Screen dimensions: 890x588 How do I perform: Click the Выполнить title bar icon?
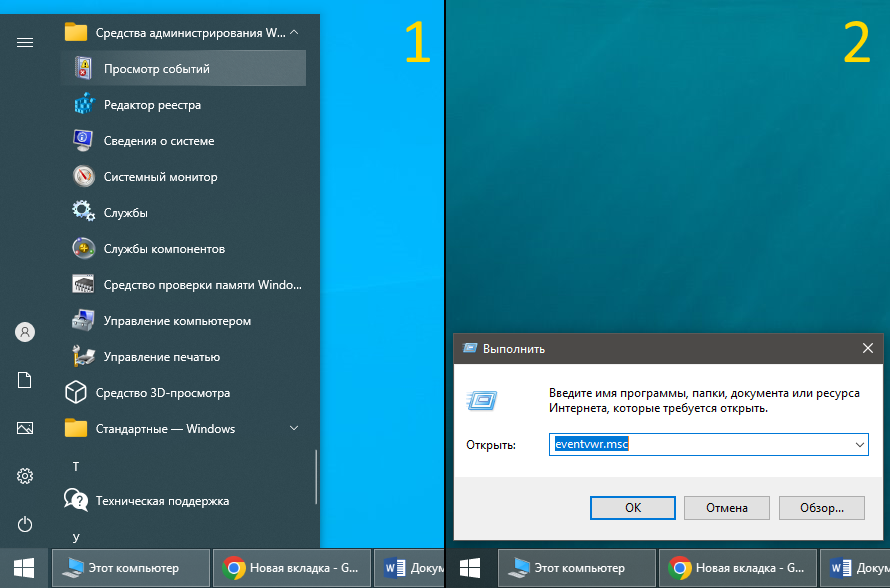click(470, 348)
